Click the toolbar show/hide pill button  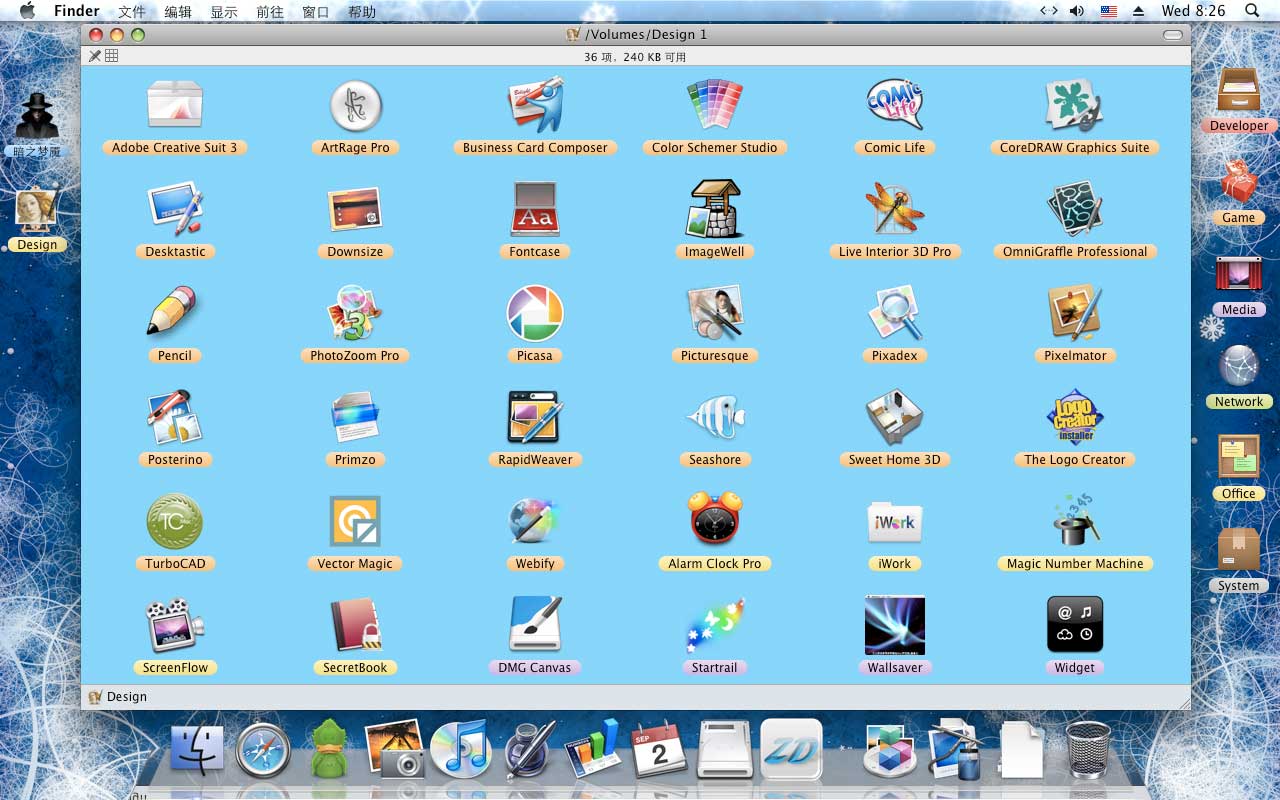1173,35
